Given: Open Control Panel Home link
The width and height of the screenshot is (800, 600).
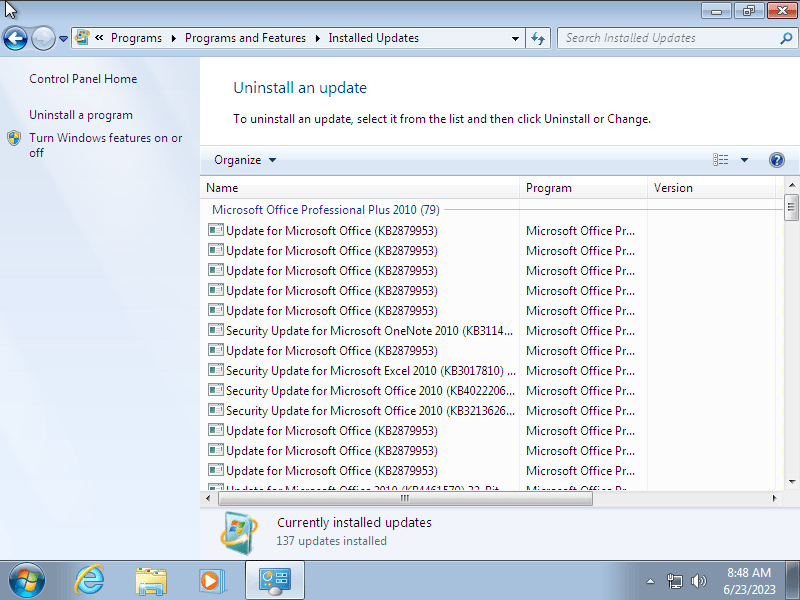Looking at the screenshot, I should coord(83,79).
